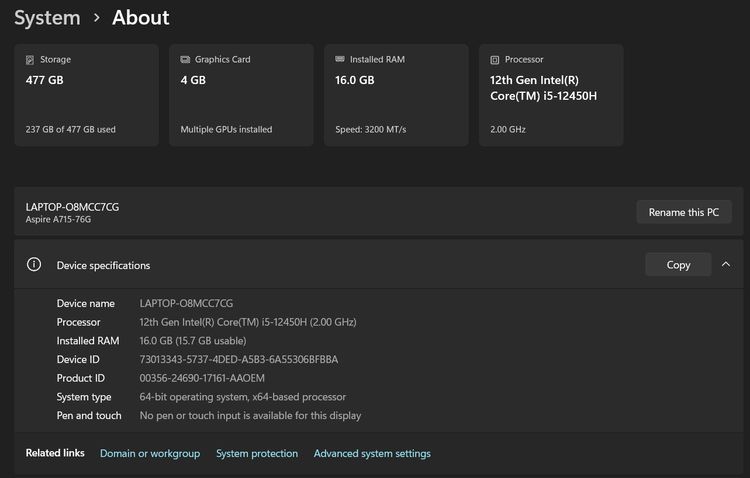Select the Processor i5-12450H card
Screen dimensions: 750x478
pyautogui.click(x=551, y=96)
